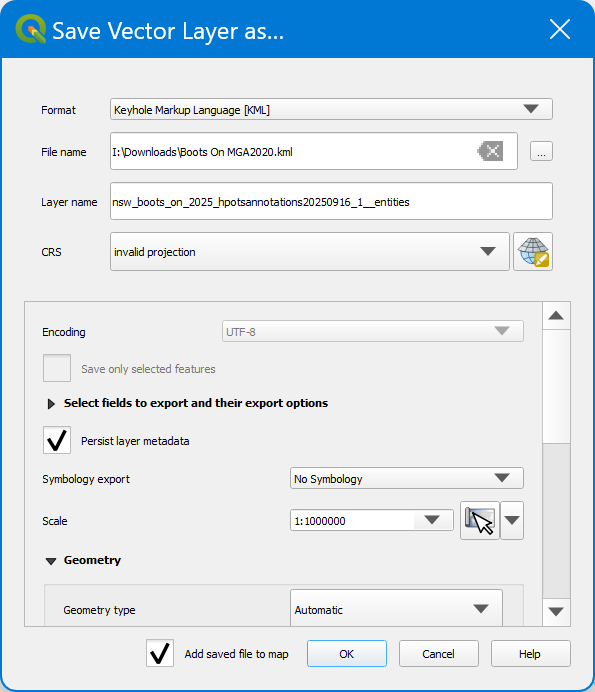Click the scrollbar down arrow

556,612
